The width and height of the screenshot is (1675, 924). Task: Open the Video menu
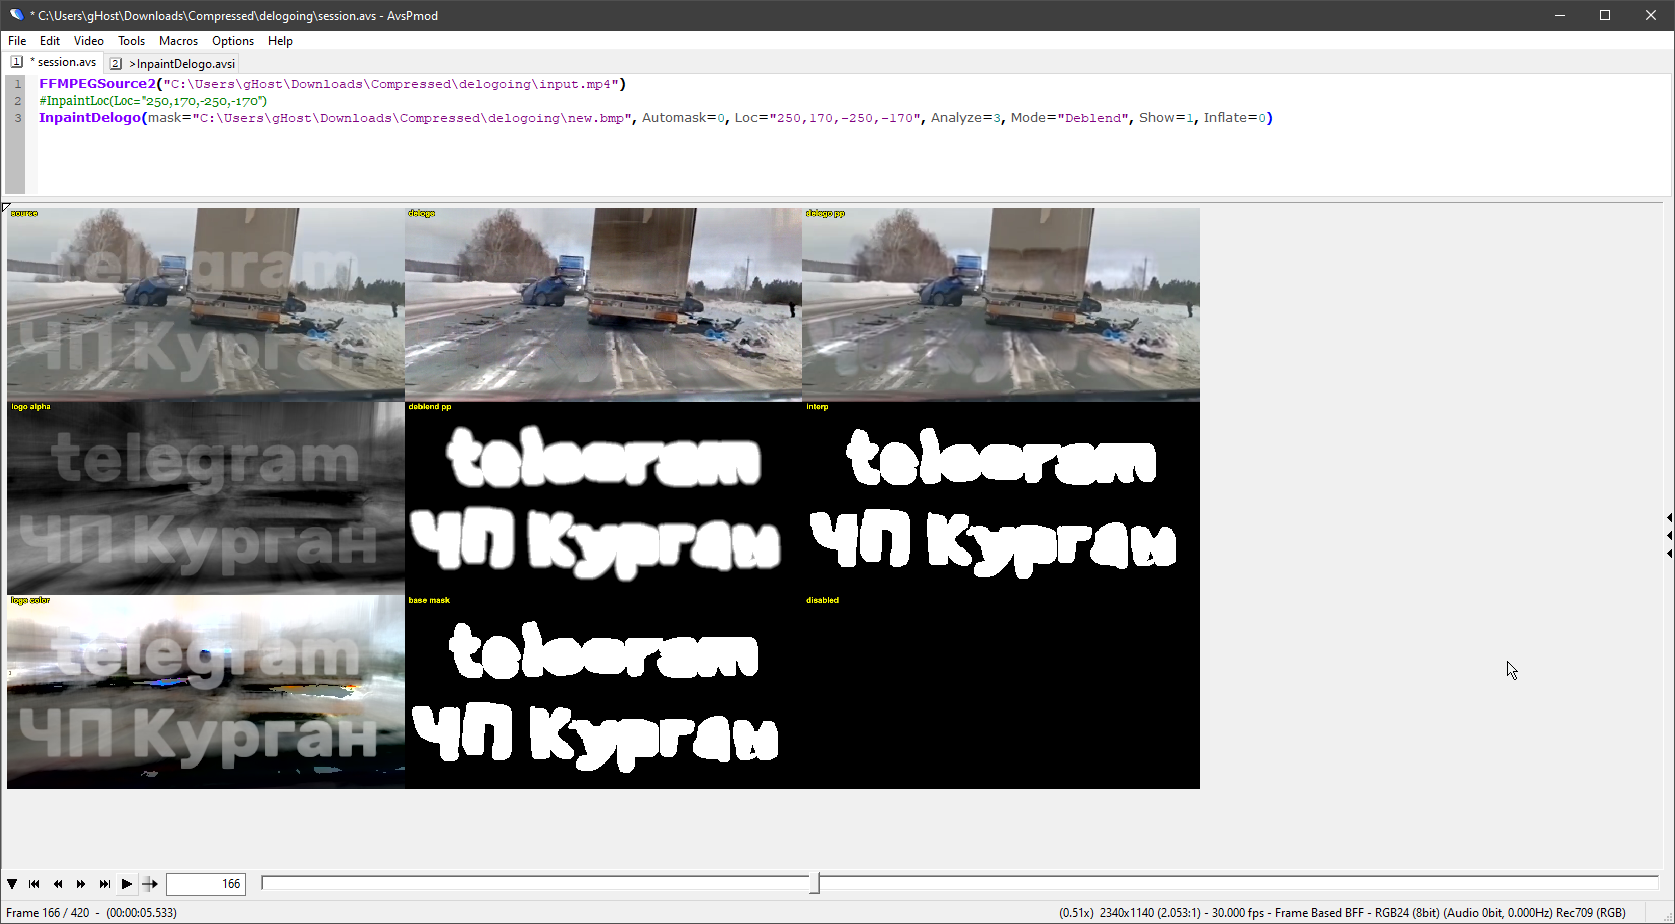pyautogui.click(x=89, y=41)
